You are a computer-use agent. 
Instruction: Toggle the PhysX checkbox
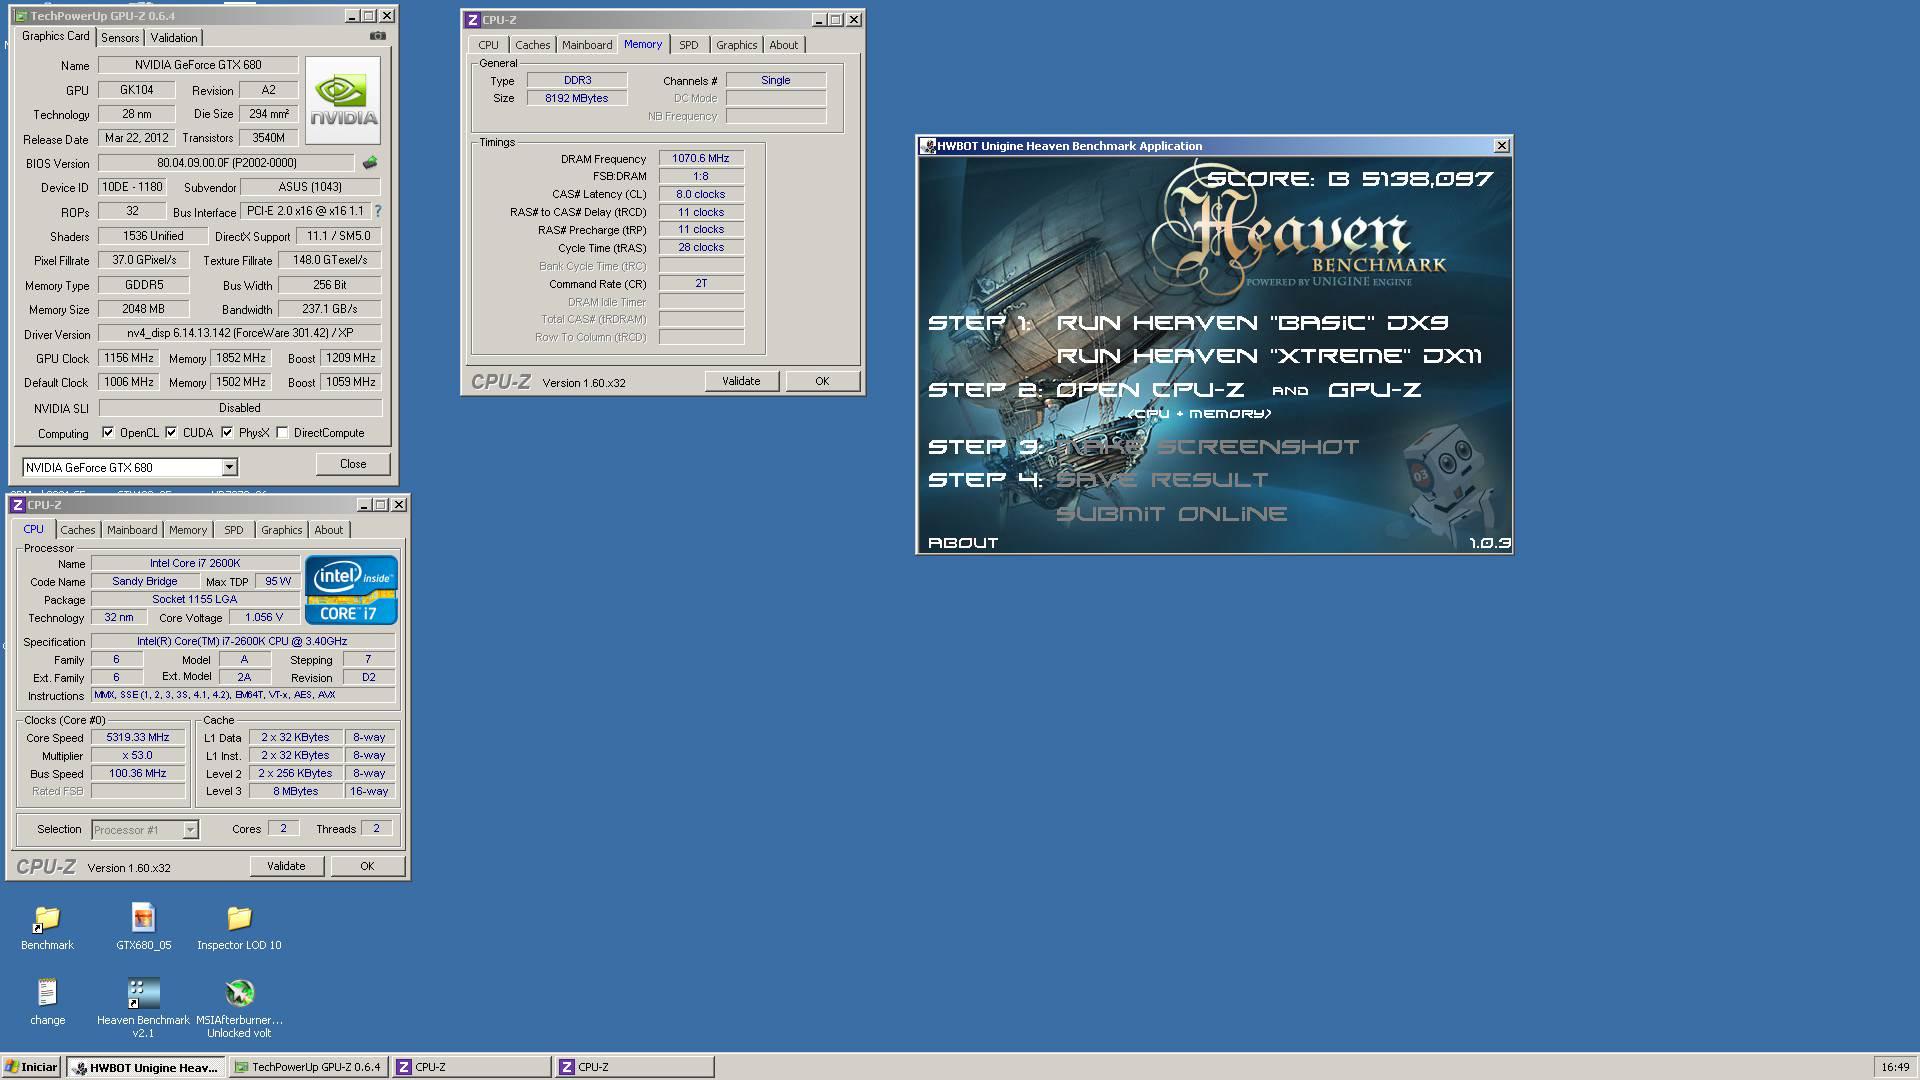point(227,433)
